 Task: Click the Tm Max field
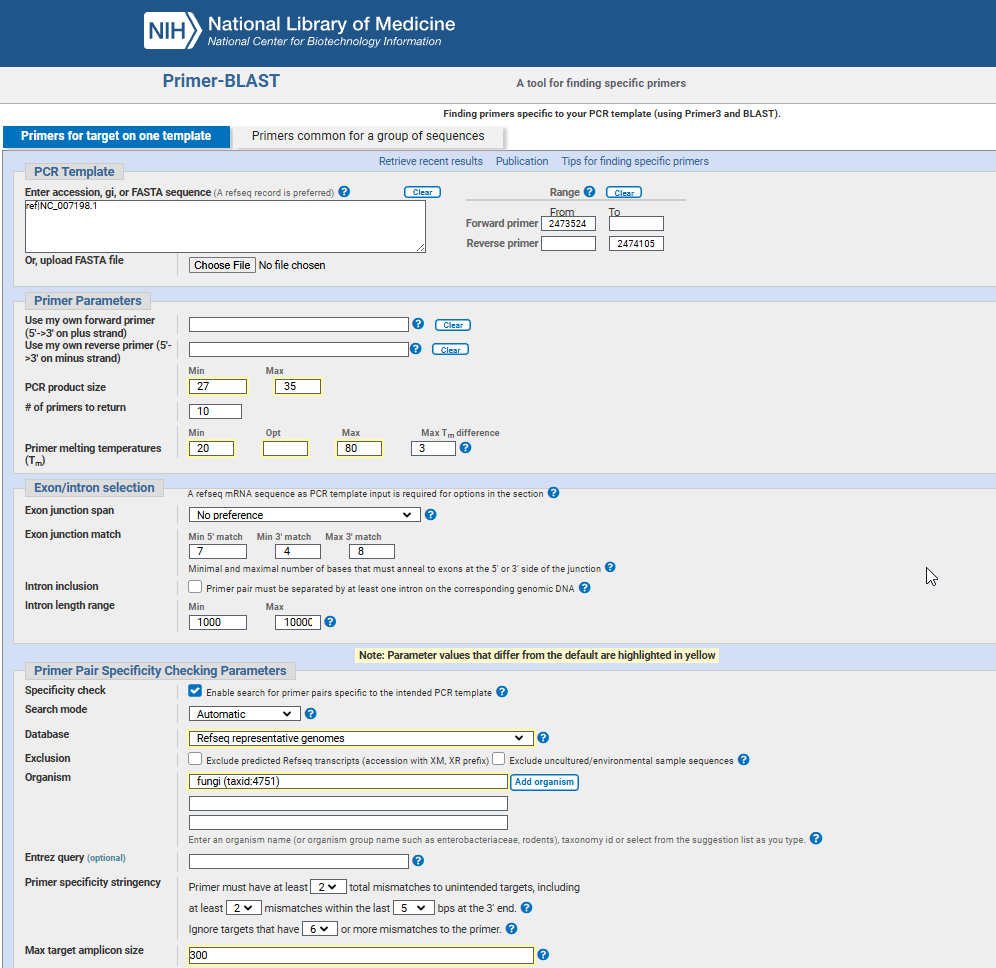(359, 448)
